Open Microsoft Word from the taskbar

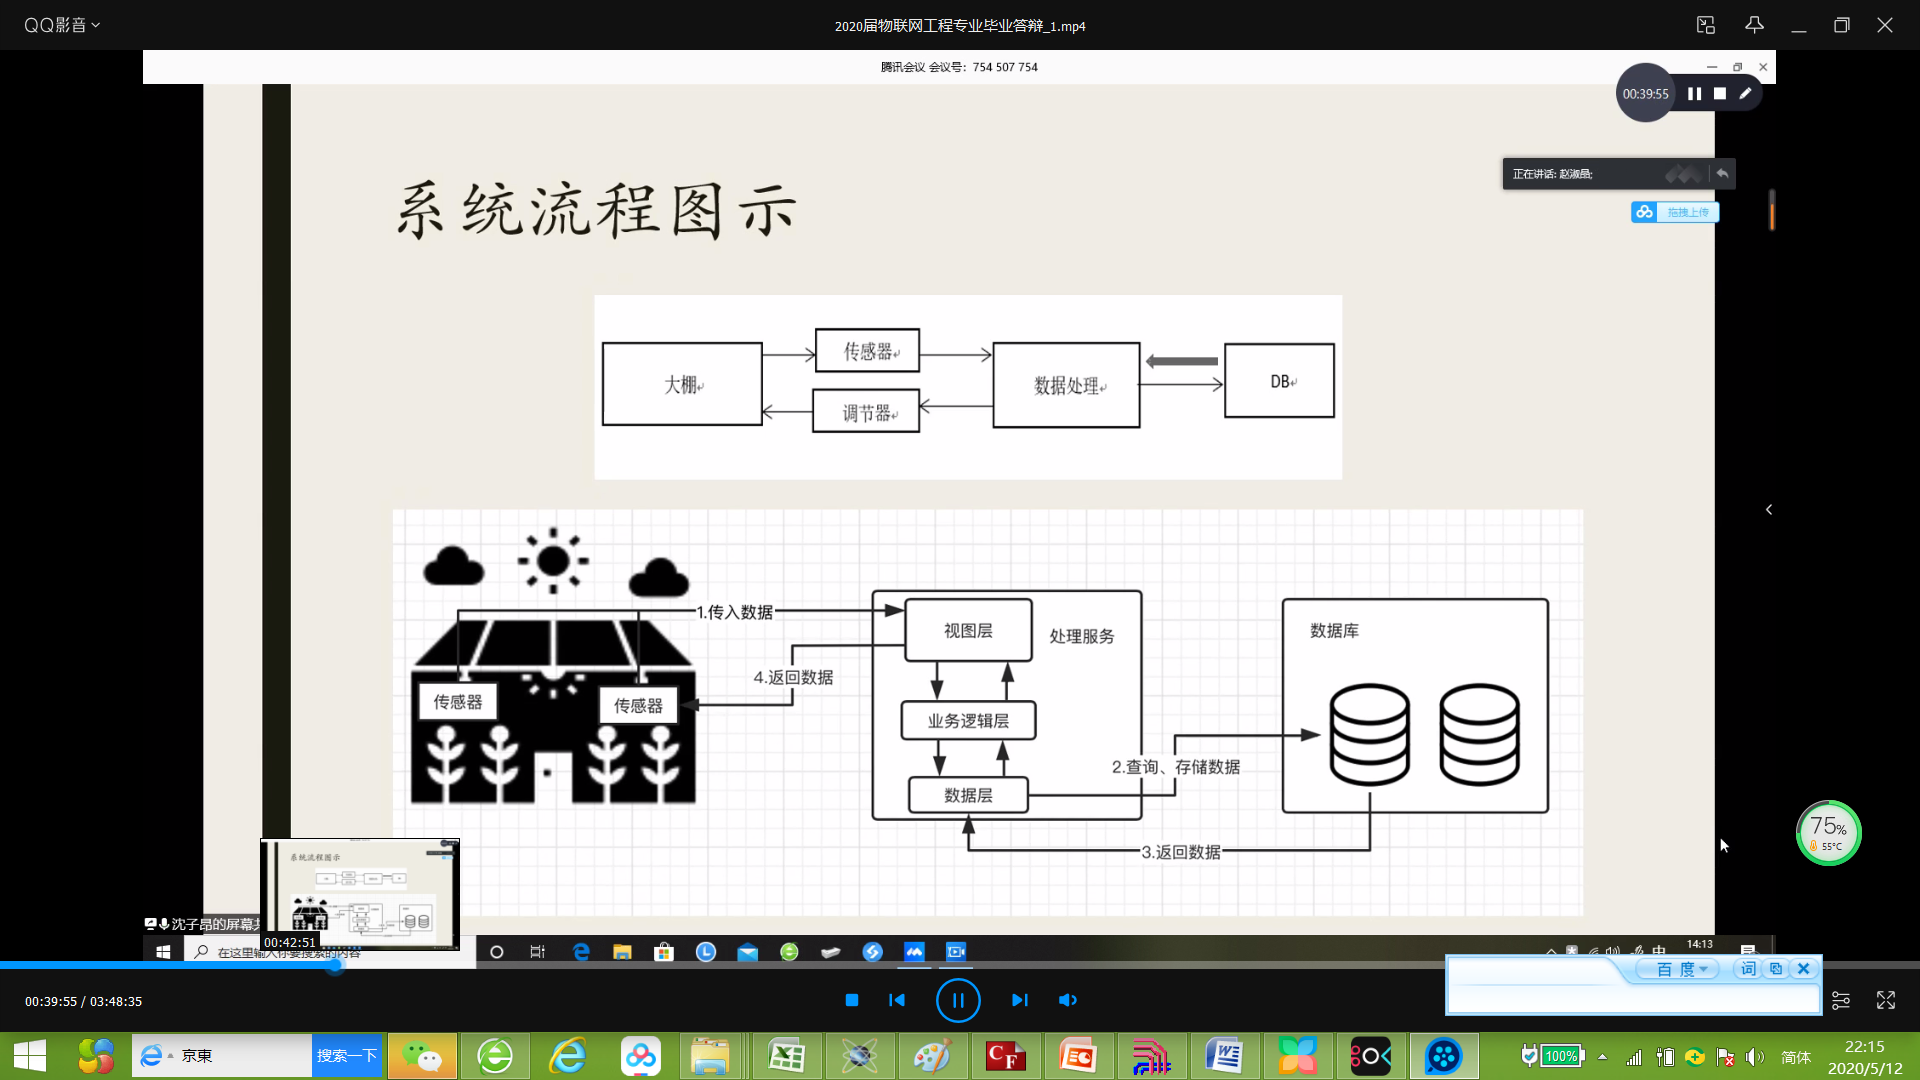1224,1056
